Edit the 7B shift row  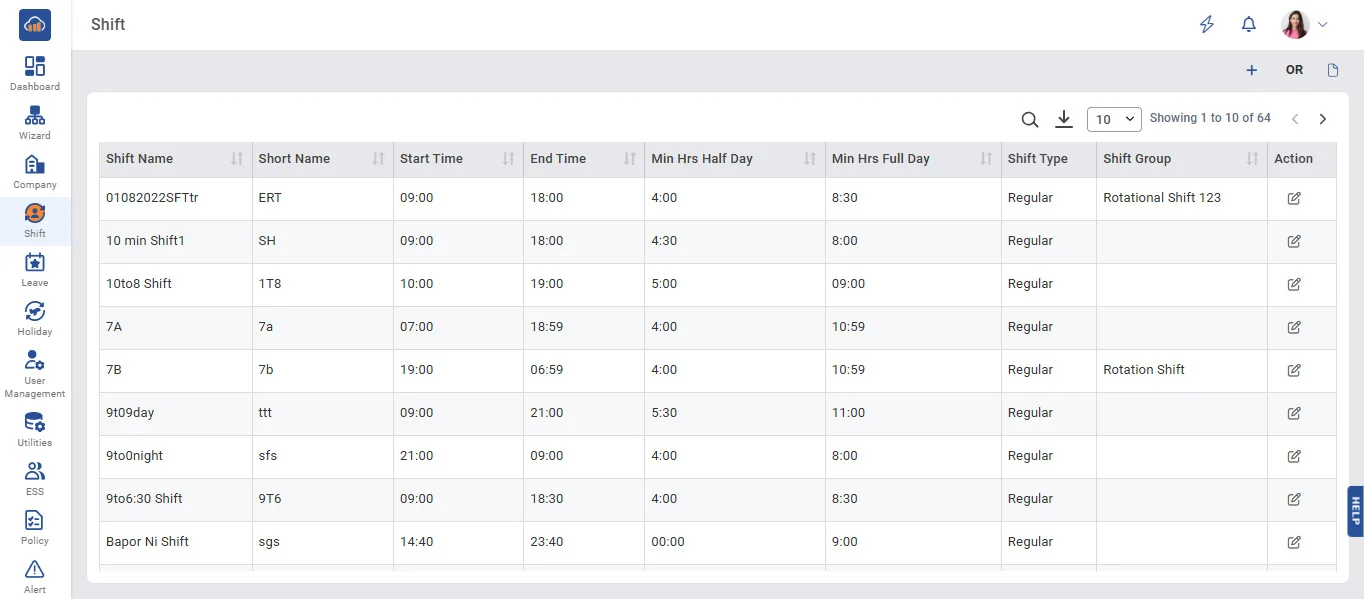pyautogui.click(x=1294, y=370)
